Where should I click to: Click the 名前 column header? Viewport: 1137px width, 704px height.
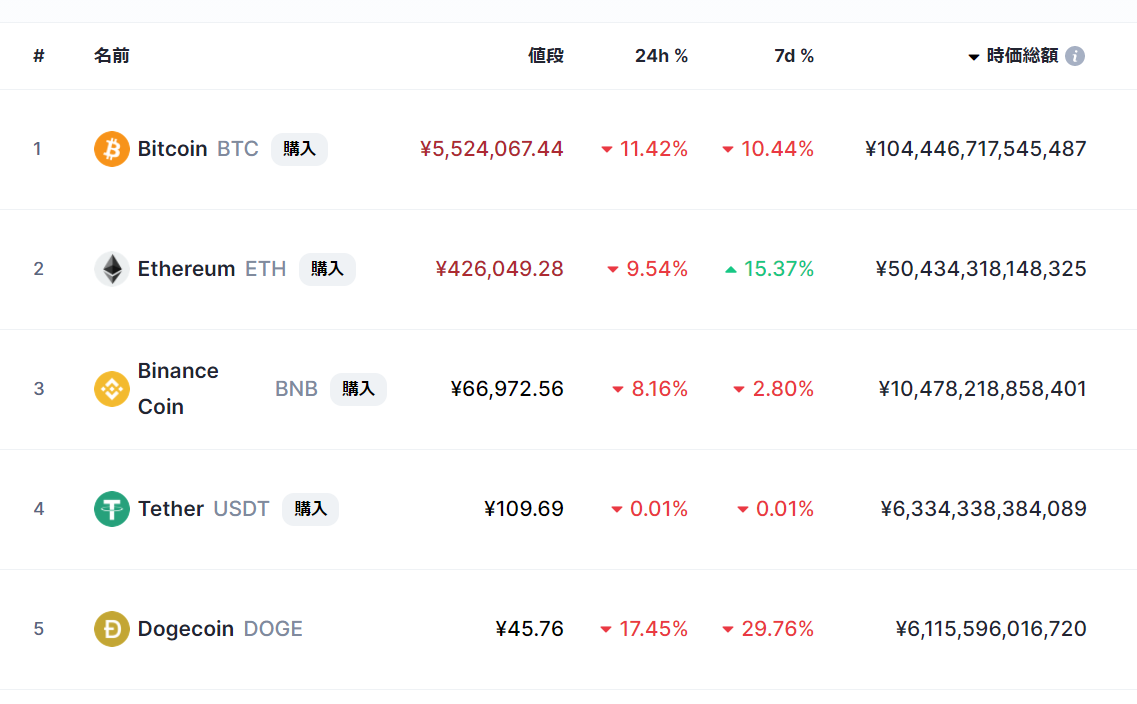[112, 56]
